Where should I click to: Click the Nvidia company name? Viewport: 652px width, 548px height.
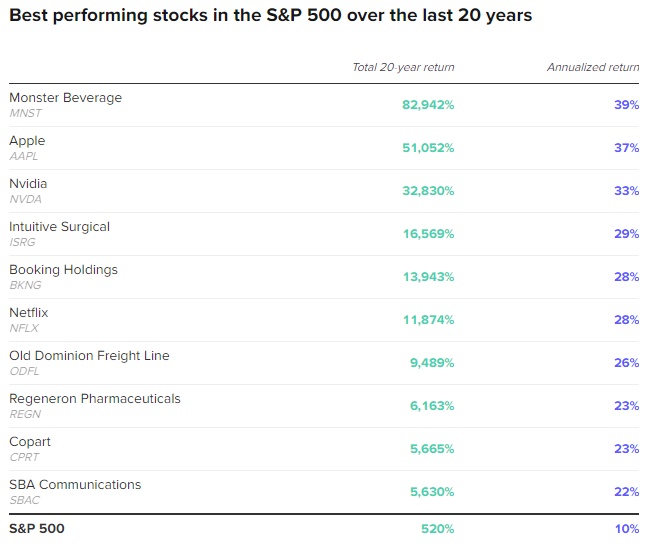click(x=28, y=184)
